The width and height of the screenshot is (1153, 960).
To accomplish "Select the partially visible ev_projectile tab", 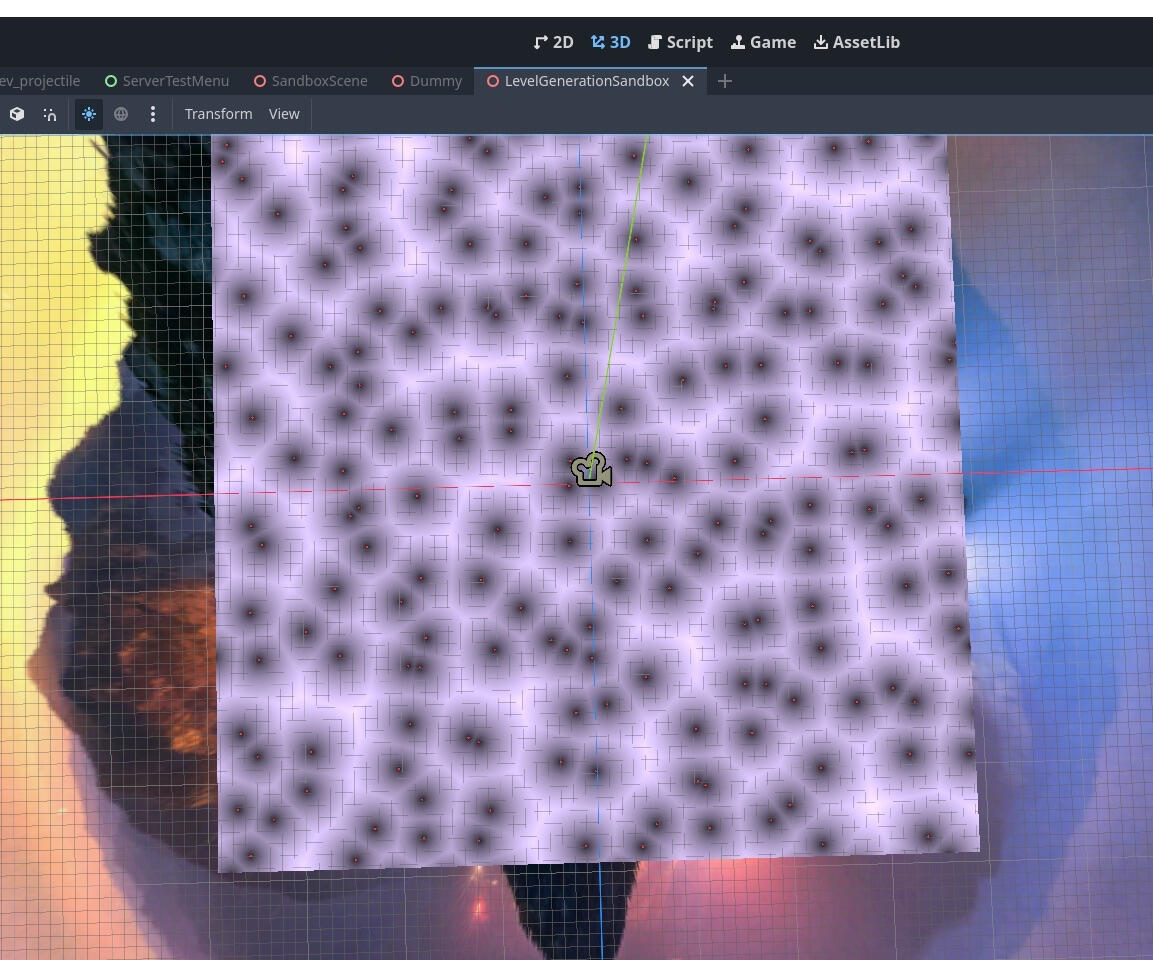I will click(x=40, y=81).
